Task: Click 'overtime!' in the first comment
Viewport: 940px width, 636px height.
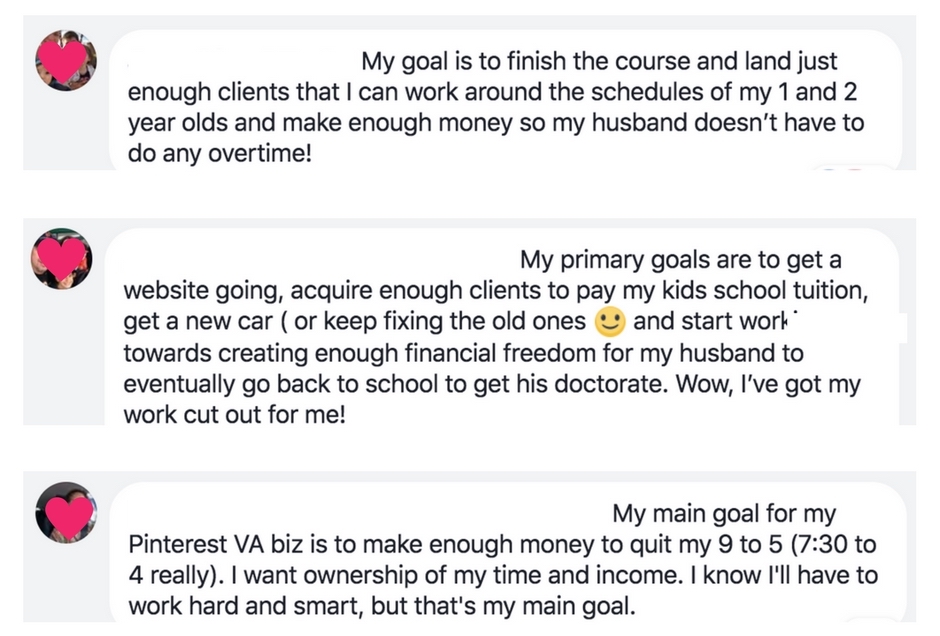Action: (260, 153)
